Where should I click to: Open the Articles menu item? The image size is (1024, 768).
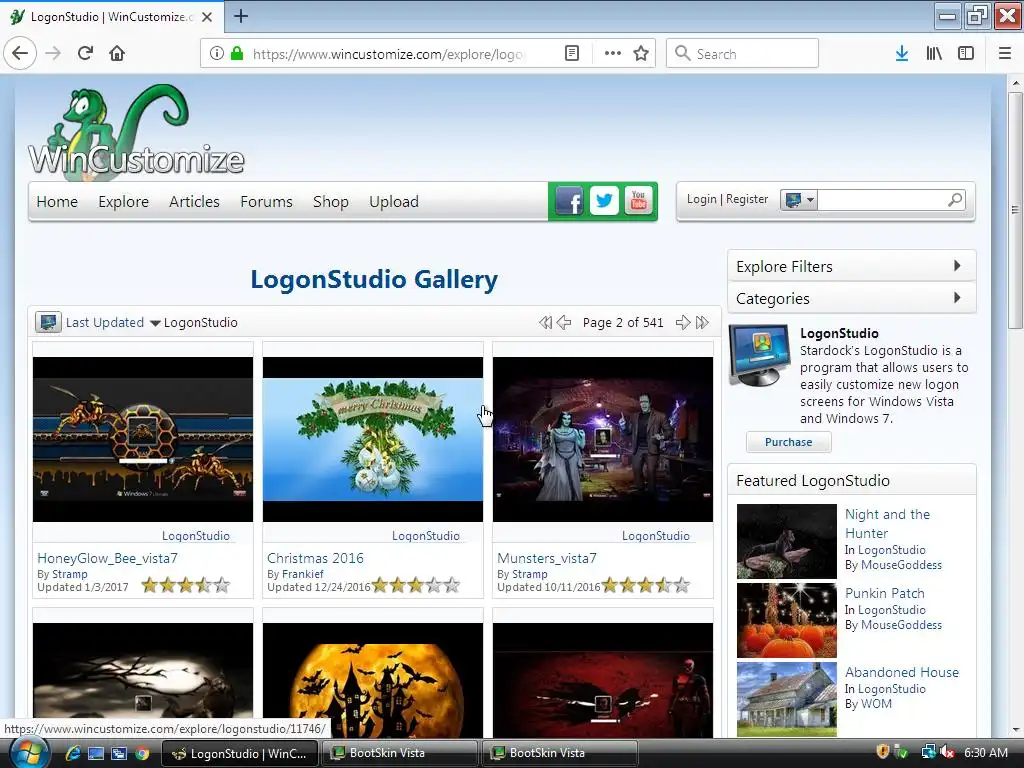click(x=194, y=202)
